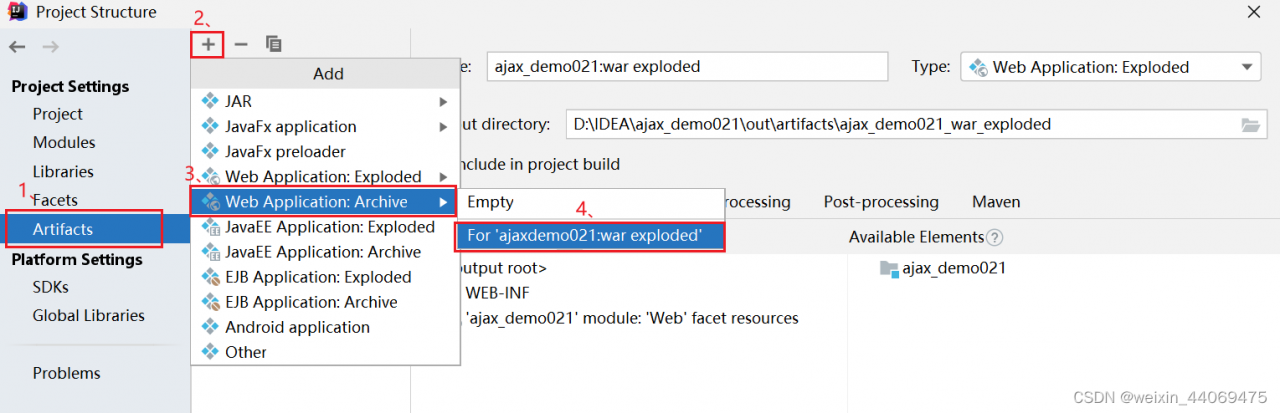
Task: Click the output directory browse folder icon
Action: 1250,125
